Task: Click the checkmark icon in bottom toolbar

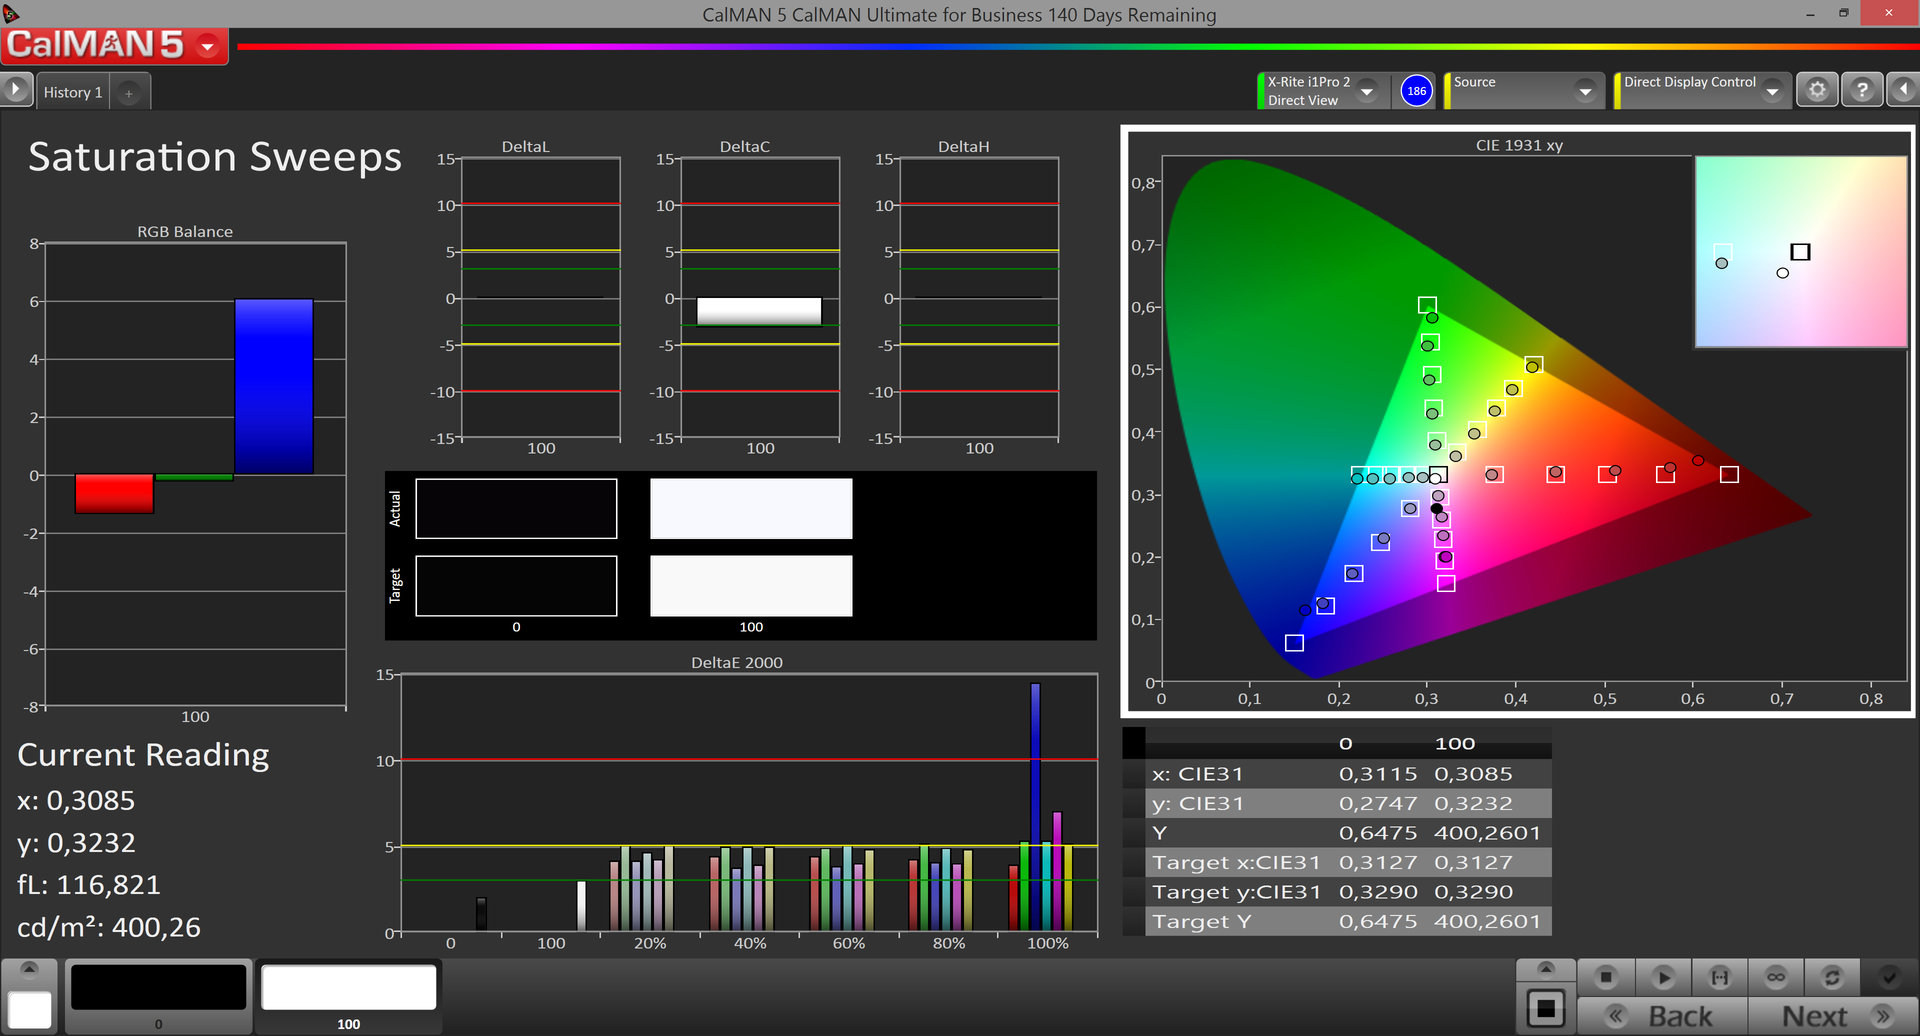Action: [x=1889, y=977]
